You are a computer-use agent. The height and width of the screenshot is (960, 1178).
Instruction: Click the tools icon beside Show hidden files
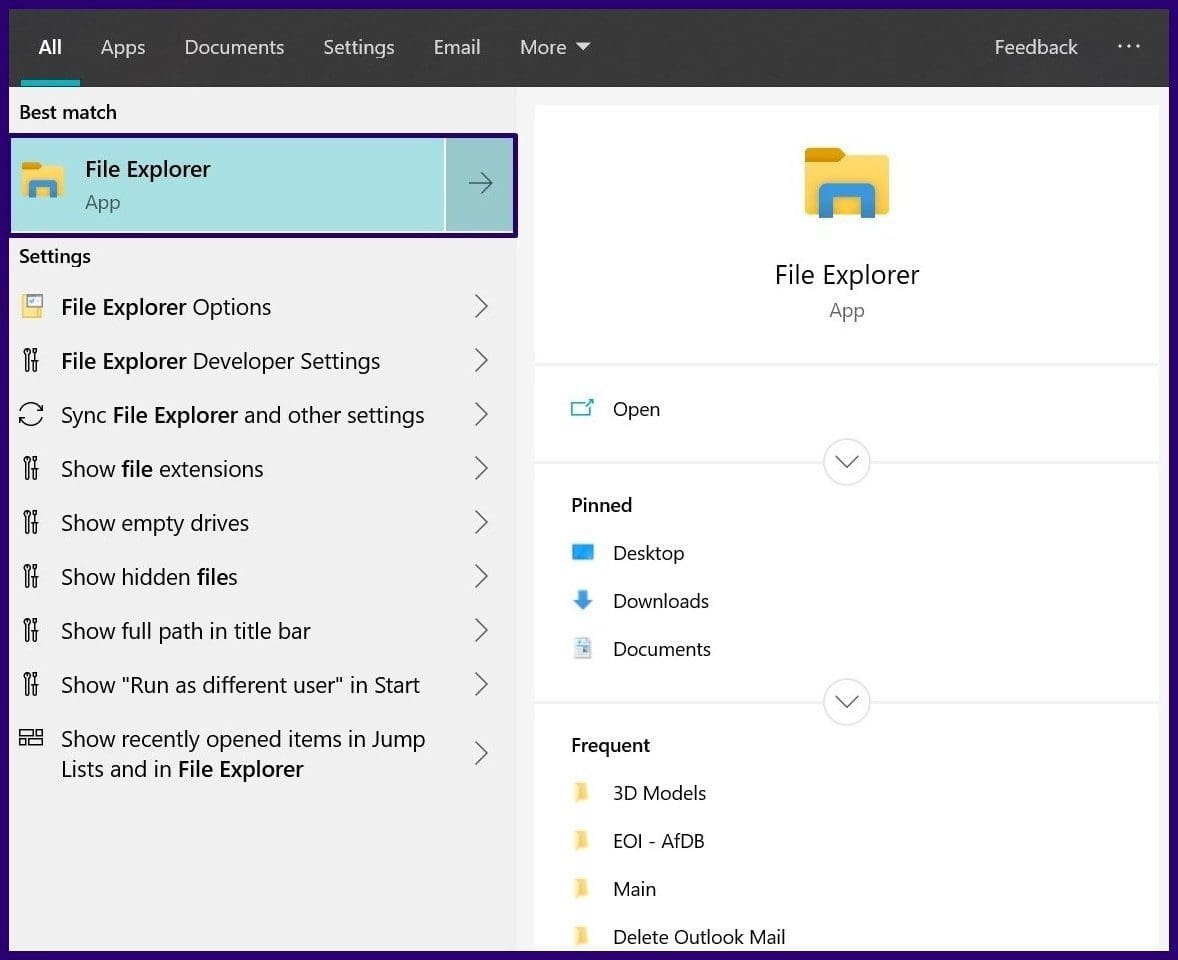tap(31, 576)
